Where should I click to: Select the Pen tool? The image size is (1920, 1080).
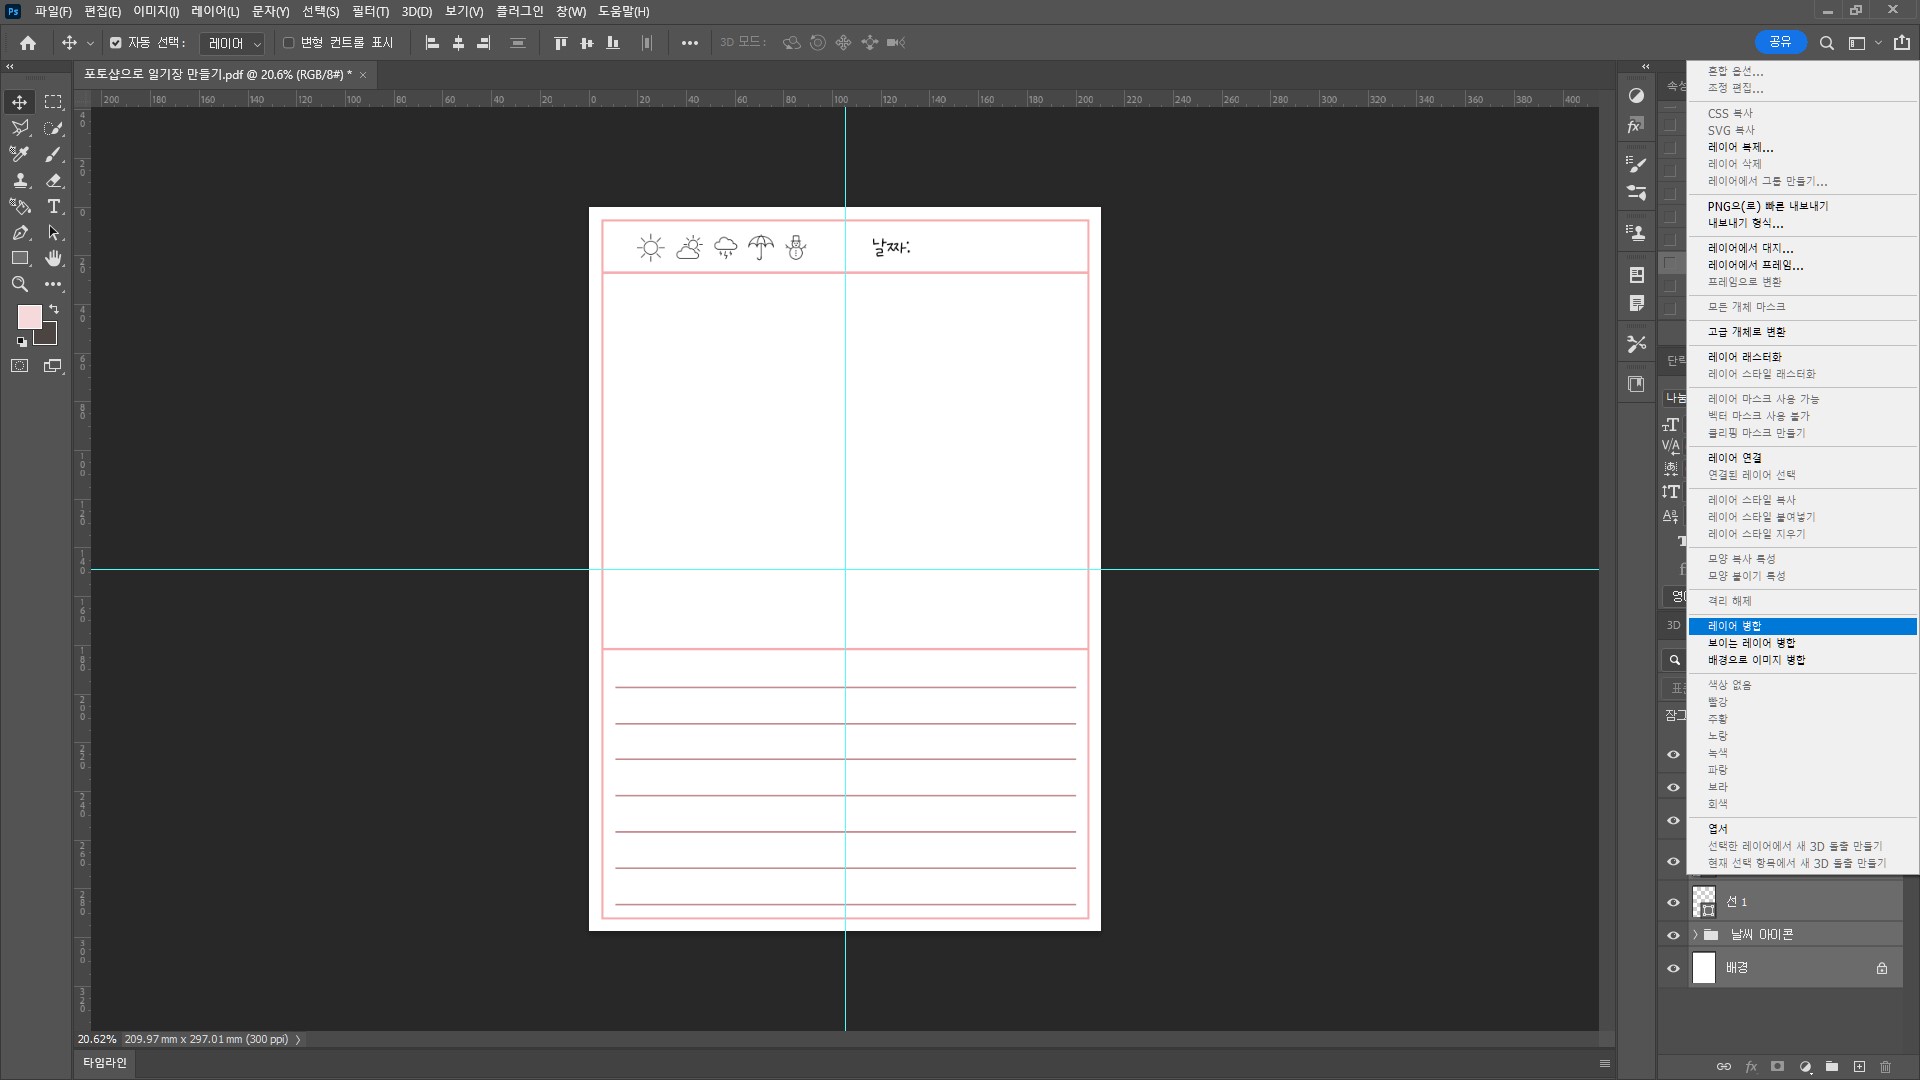(19, 232)
